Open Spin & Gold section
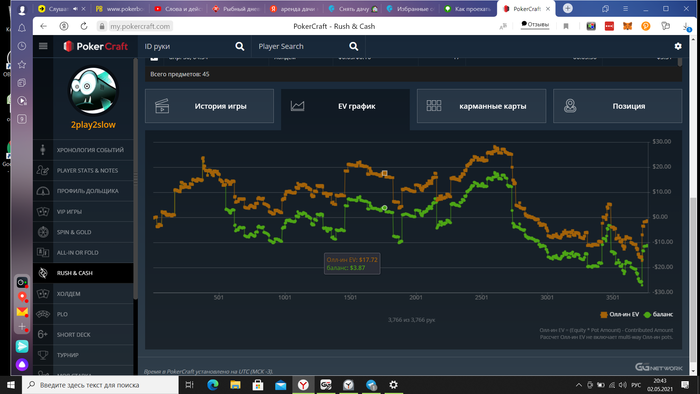Image resolution: width=700 pixels, height=394 pixels. pyautogui.click(x=83, y=232)
